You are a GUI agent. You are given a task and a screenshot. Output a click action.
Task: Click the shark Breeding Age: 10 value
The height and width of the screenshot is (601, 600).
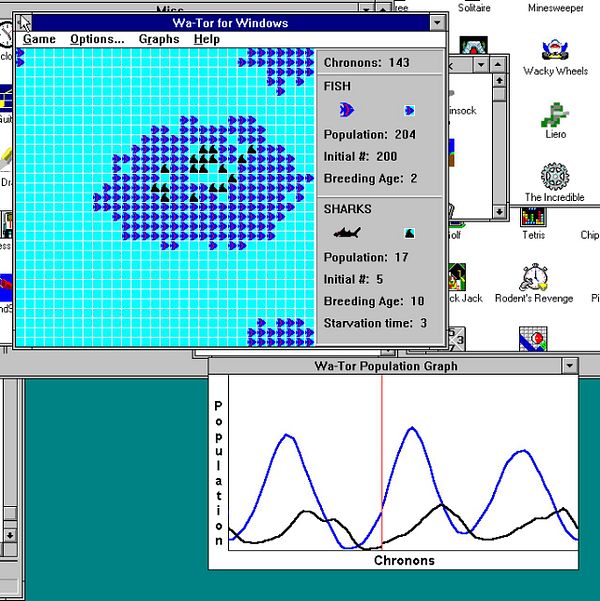[374, 301]
